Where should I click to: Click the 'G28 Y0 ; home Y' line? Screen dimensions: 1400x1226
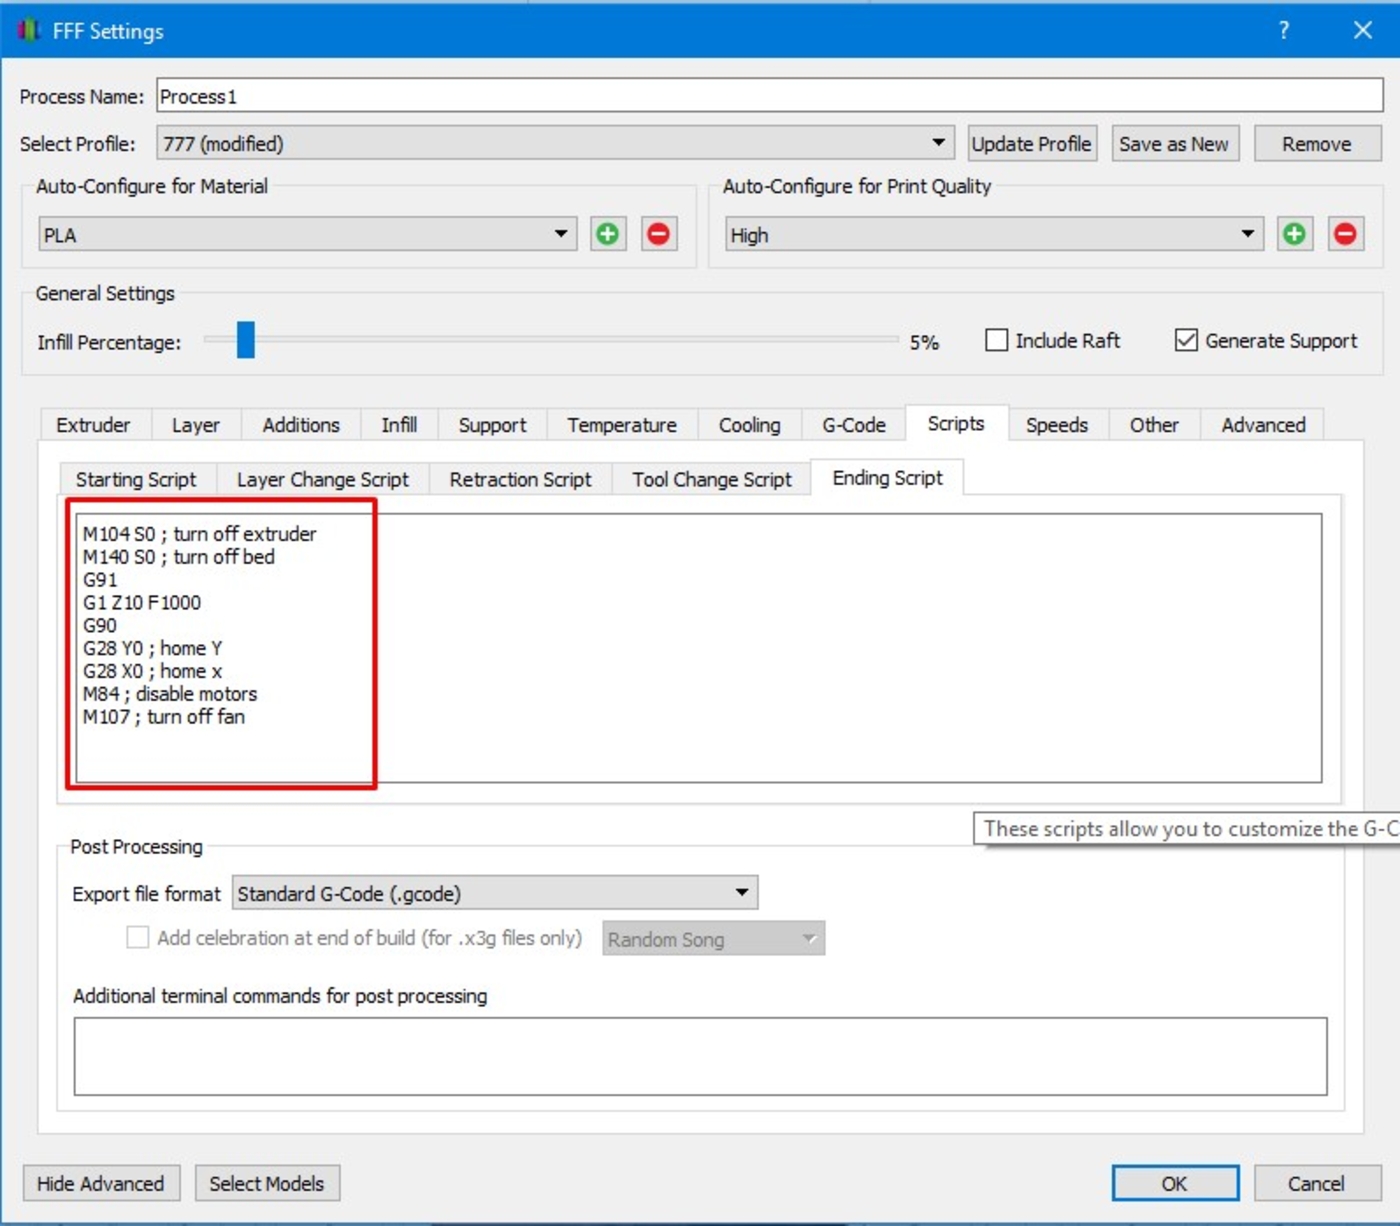point(152,648)
